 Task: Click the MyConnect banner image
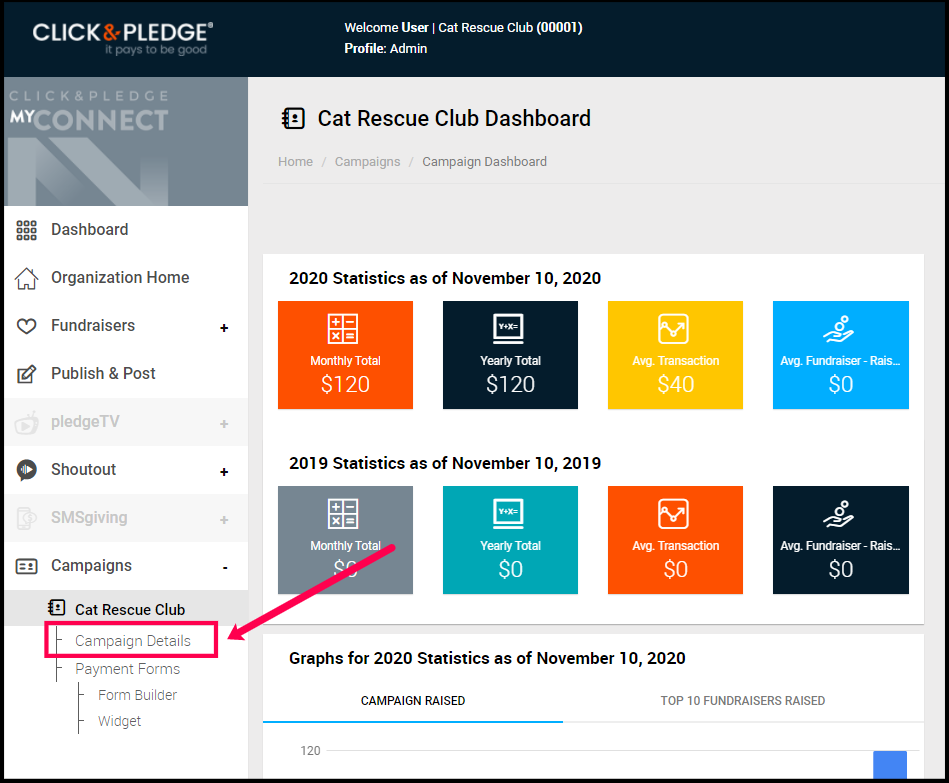click(126, 142)
